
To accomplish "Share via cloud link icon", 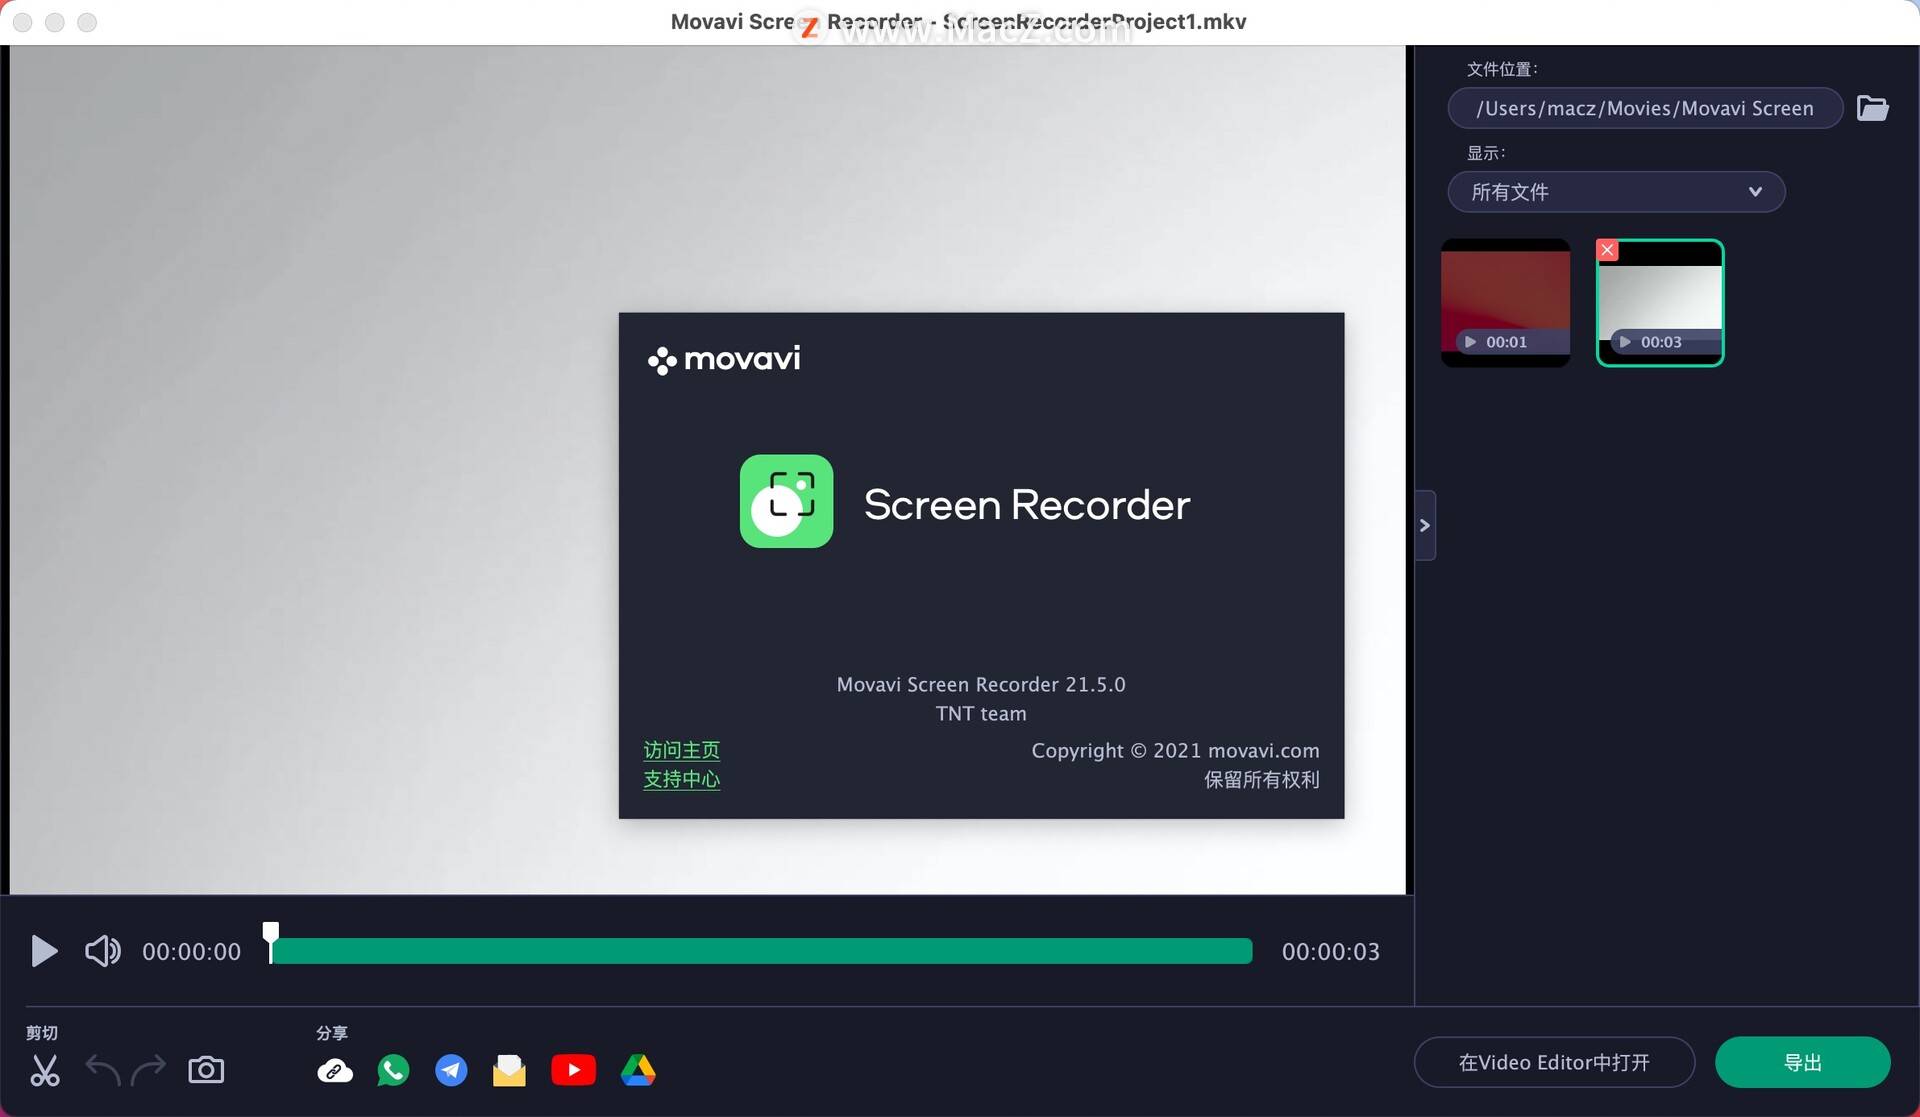I will [335, 1071].
